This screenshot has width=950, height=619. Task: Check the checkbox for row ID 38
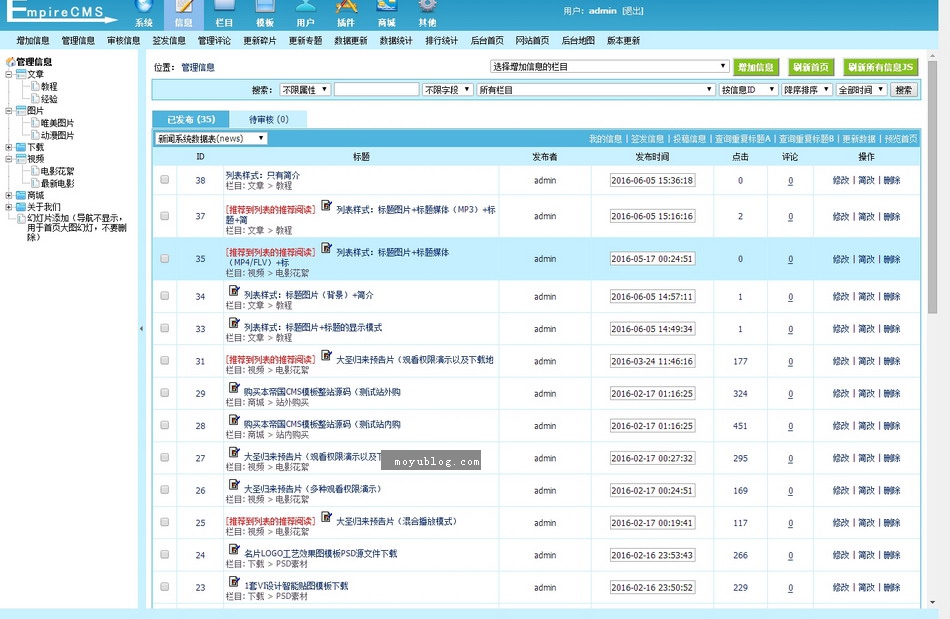(x=165, y=180)
